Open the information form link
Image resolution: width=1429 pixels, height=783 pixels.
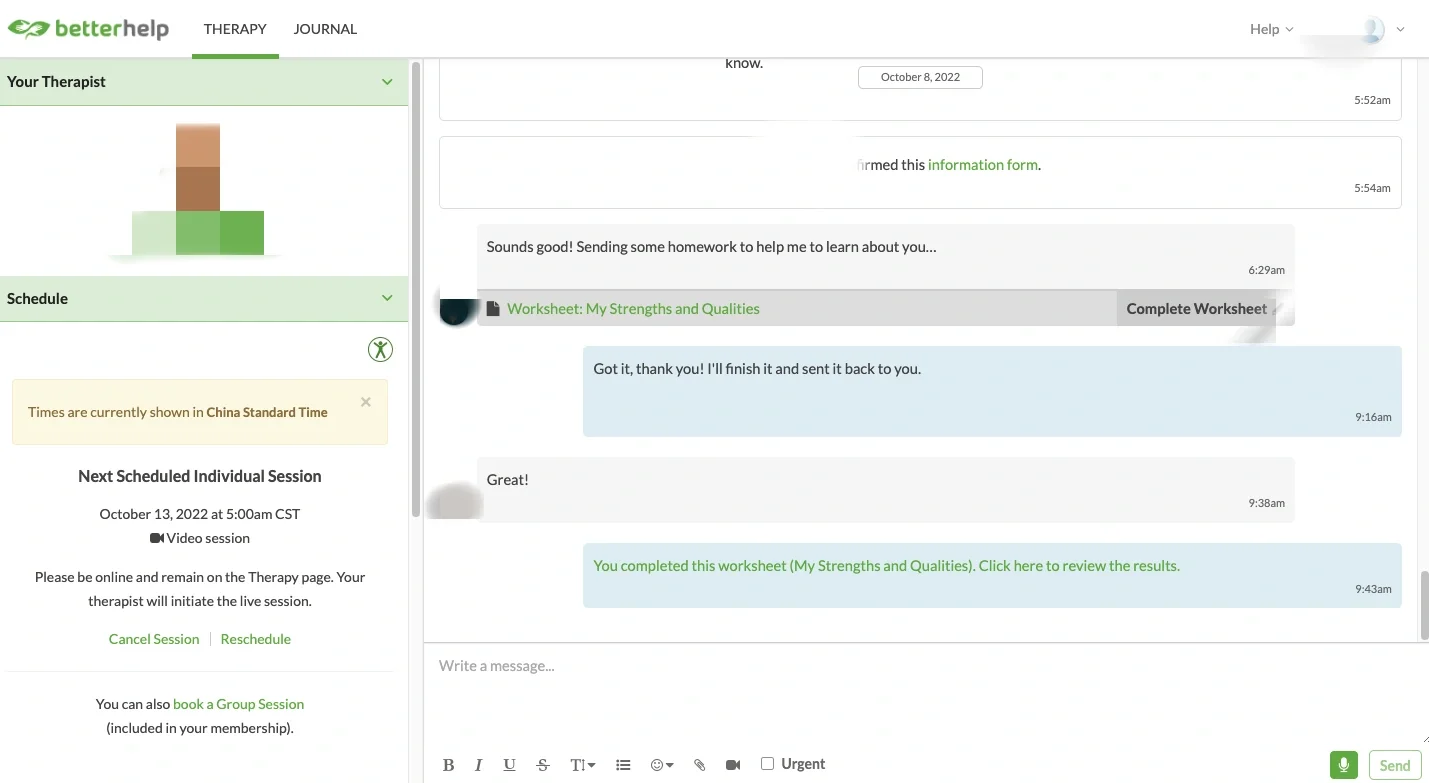[x=983, y=165]
